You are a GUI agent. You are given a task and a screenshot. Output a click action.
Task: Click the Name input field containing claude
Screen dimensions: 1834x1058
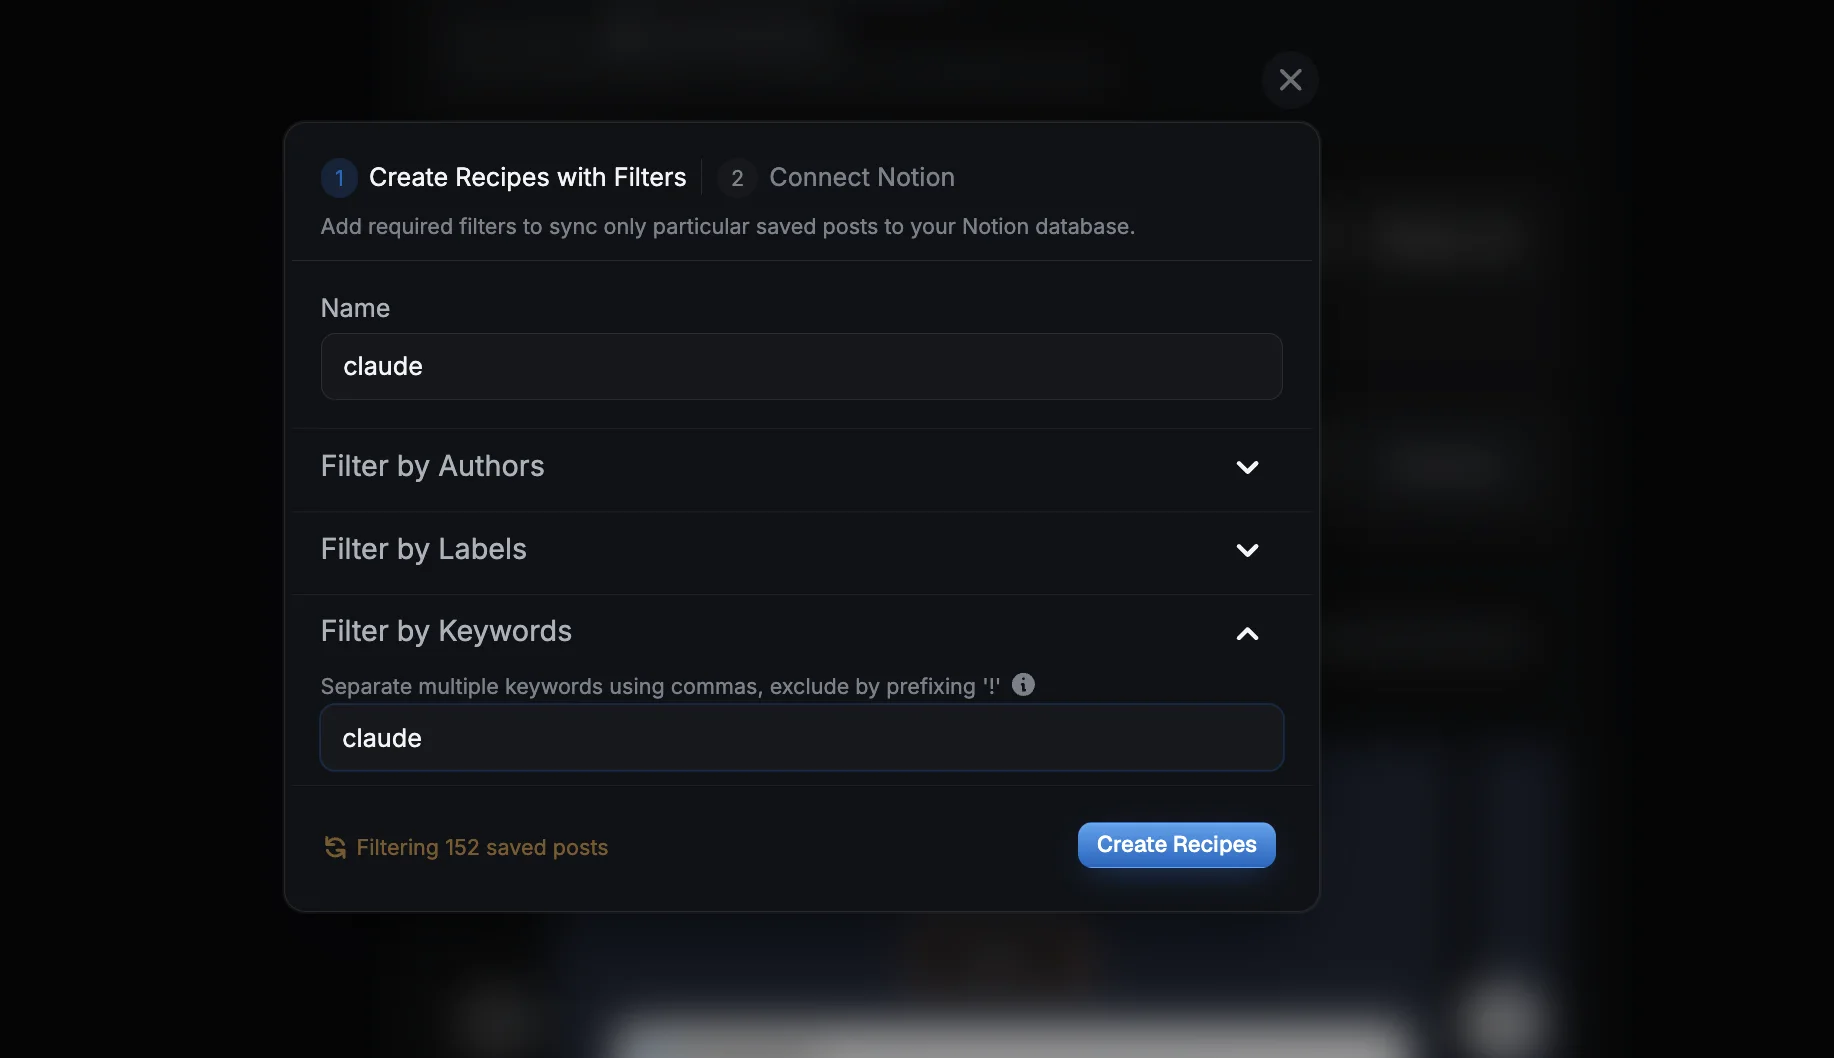click(x=801, y=366)
